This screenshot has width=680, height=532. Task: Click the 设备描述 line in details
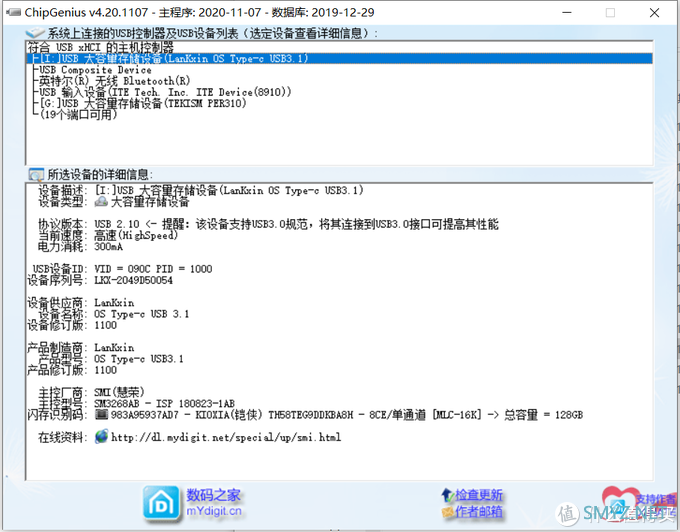point(201,190)
